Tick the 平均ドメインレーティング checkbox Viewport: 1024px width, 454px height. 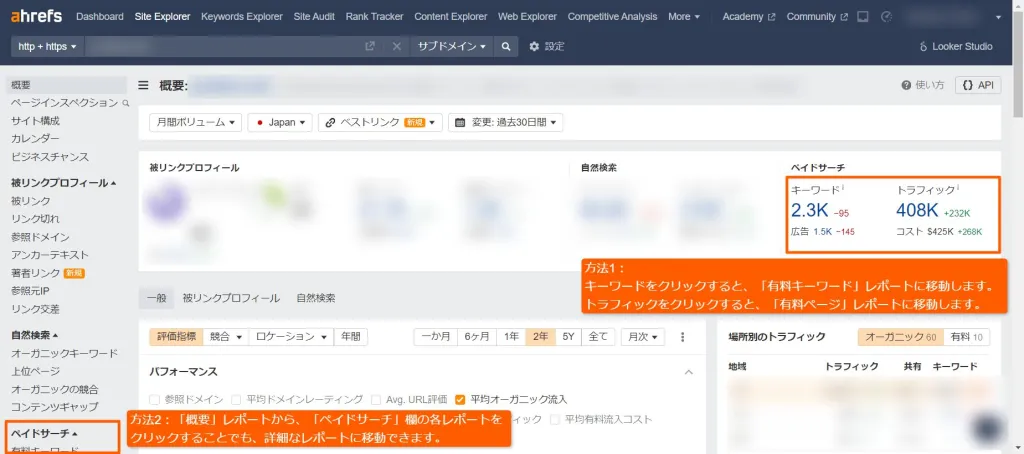tap(236, 399)
